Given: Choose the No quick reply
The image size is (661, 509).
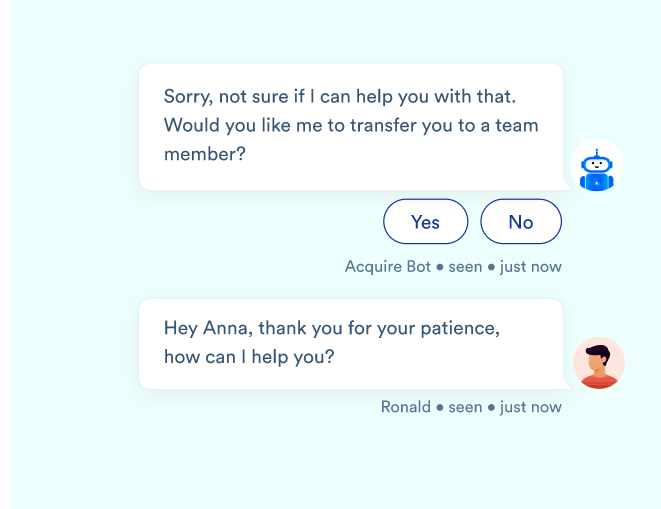Looking at the screenshot, I should [521, 221].
